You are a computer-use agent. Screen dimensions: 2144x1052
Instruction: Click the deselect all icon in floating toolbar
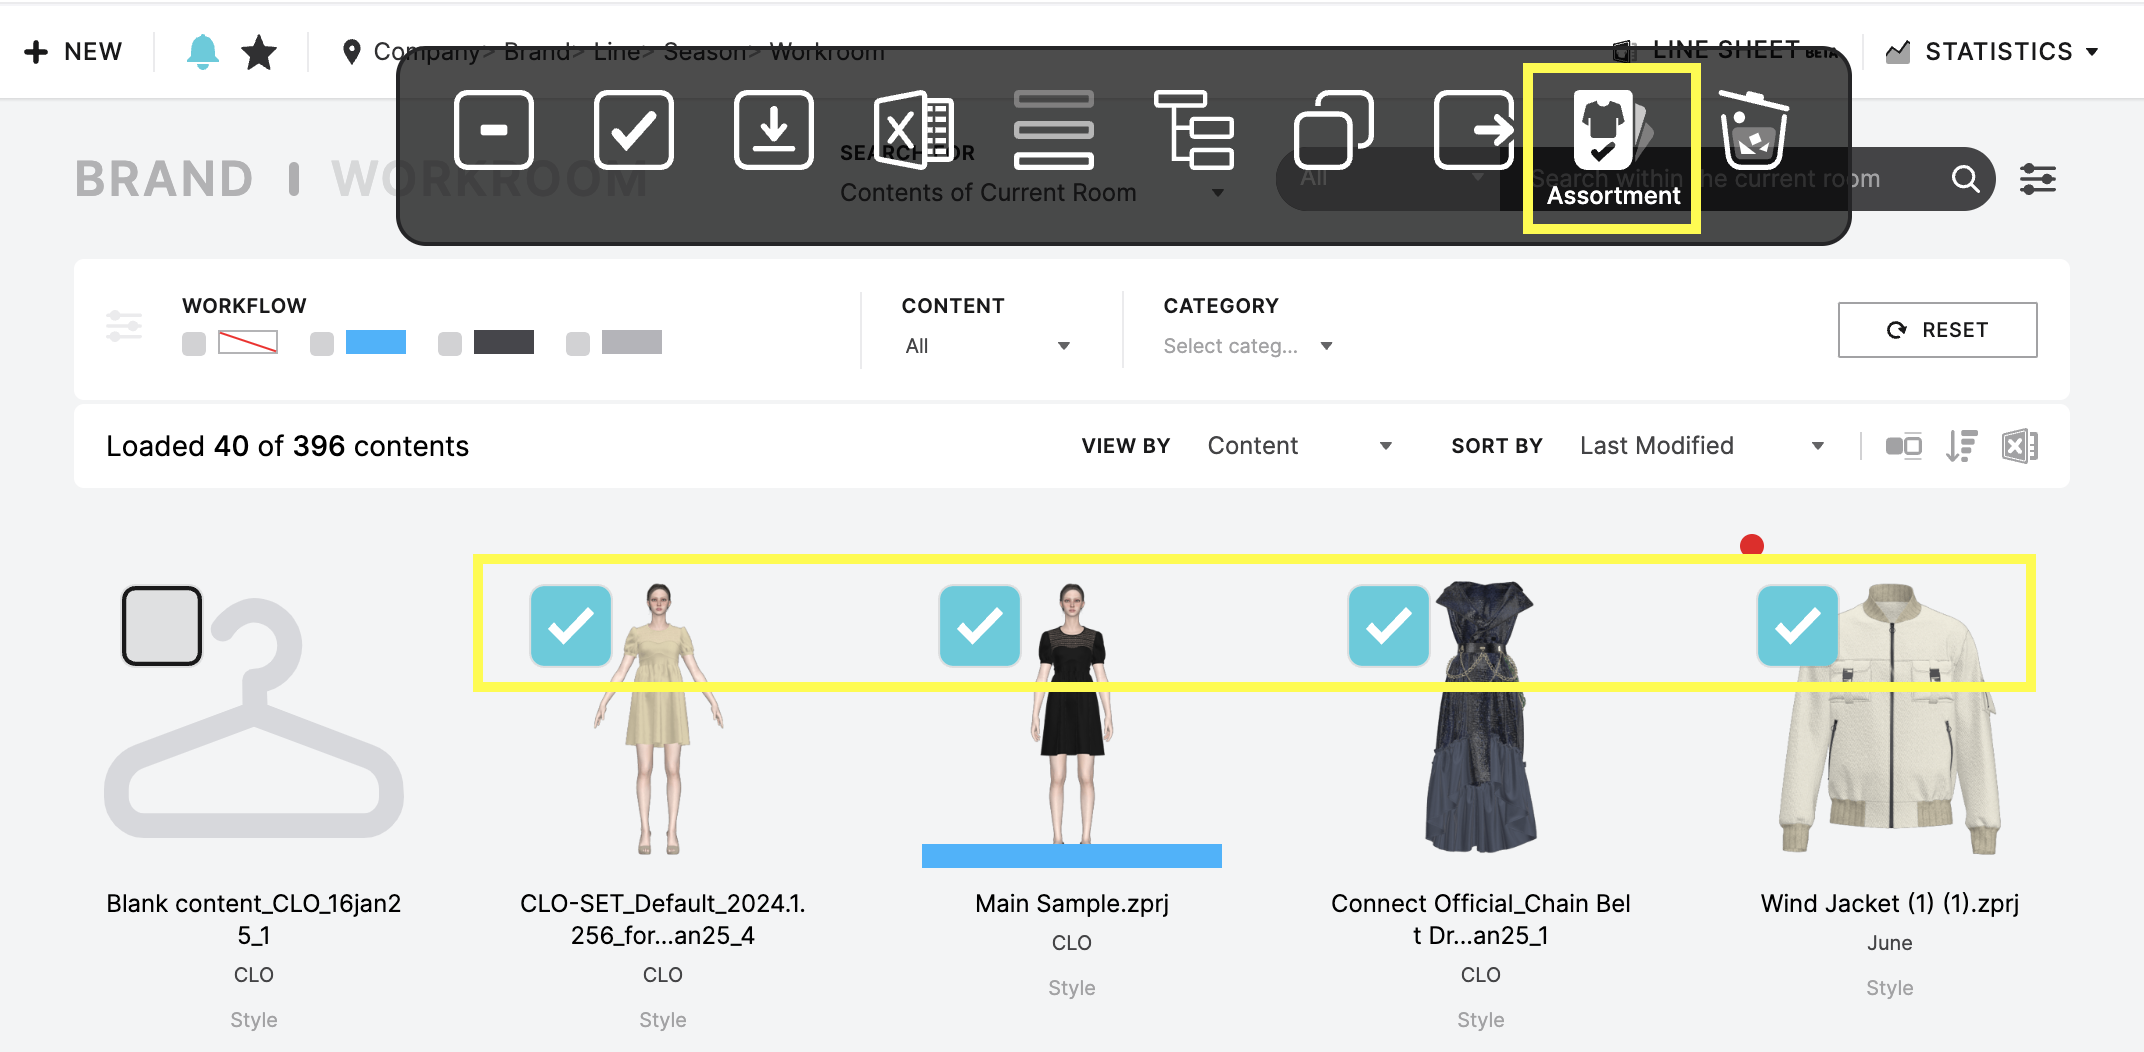494,130
